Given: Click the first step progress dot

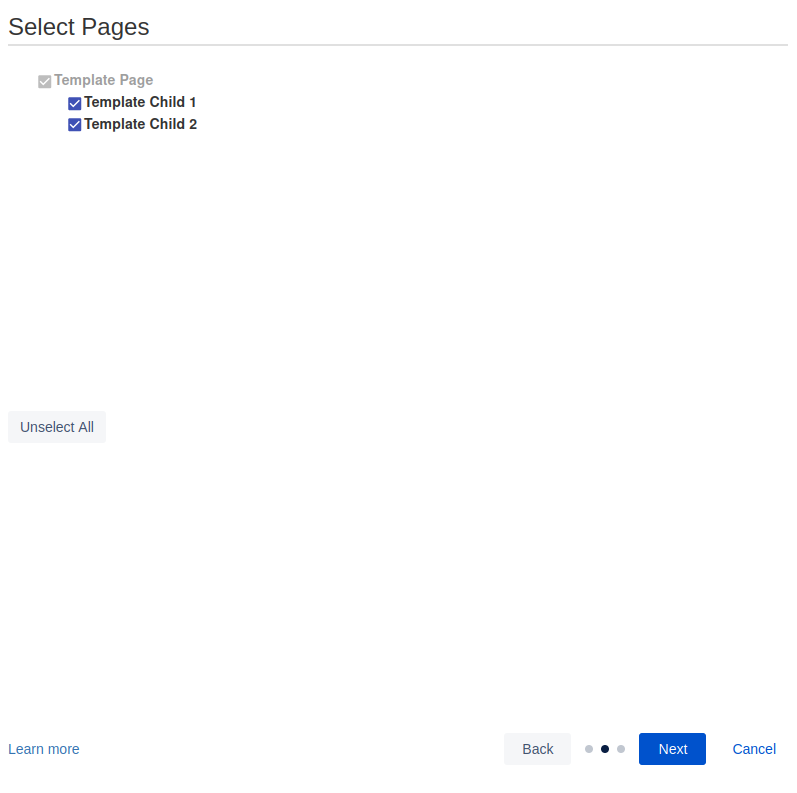Looking at the screenshot, I should coord(589,749).
